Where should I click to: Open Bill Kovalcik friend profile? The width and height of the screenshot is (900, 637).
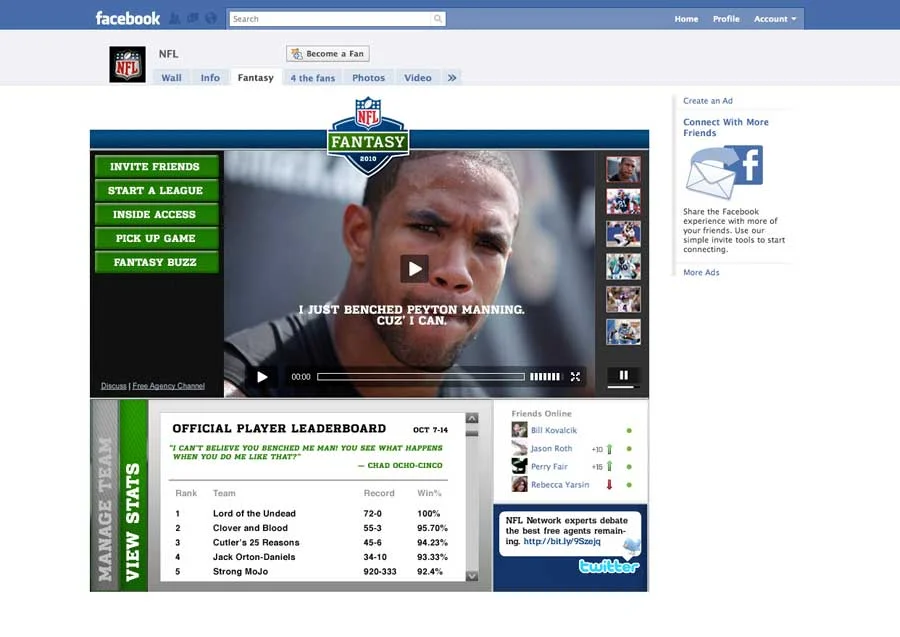coord(553,430)
